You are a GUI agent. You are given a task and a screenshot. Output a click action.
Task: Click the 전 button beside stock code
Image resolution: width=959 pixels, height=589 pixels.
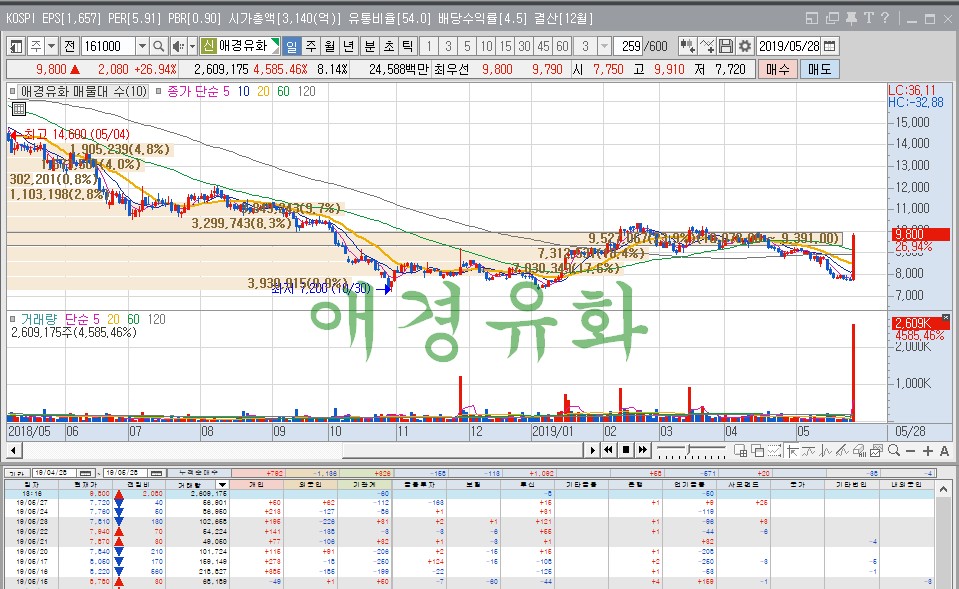tap(70, 46)
